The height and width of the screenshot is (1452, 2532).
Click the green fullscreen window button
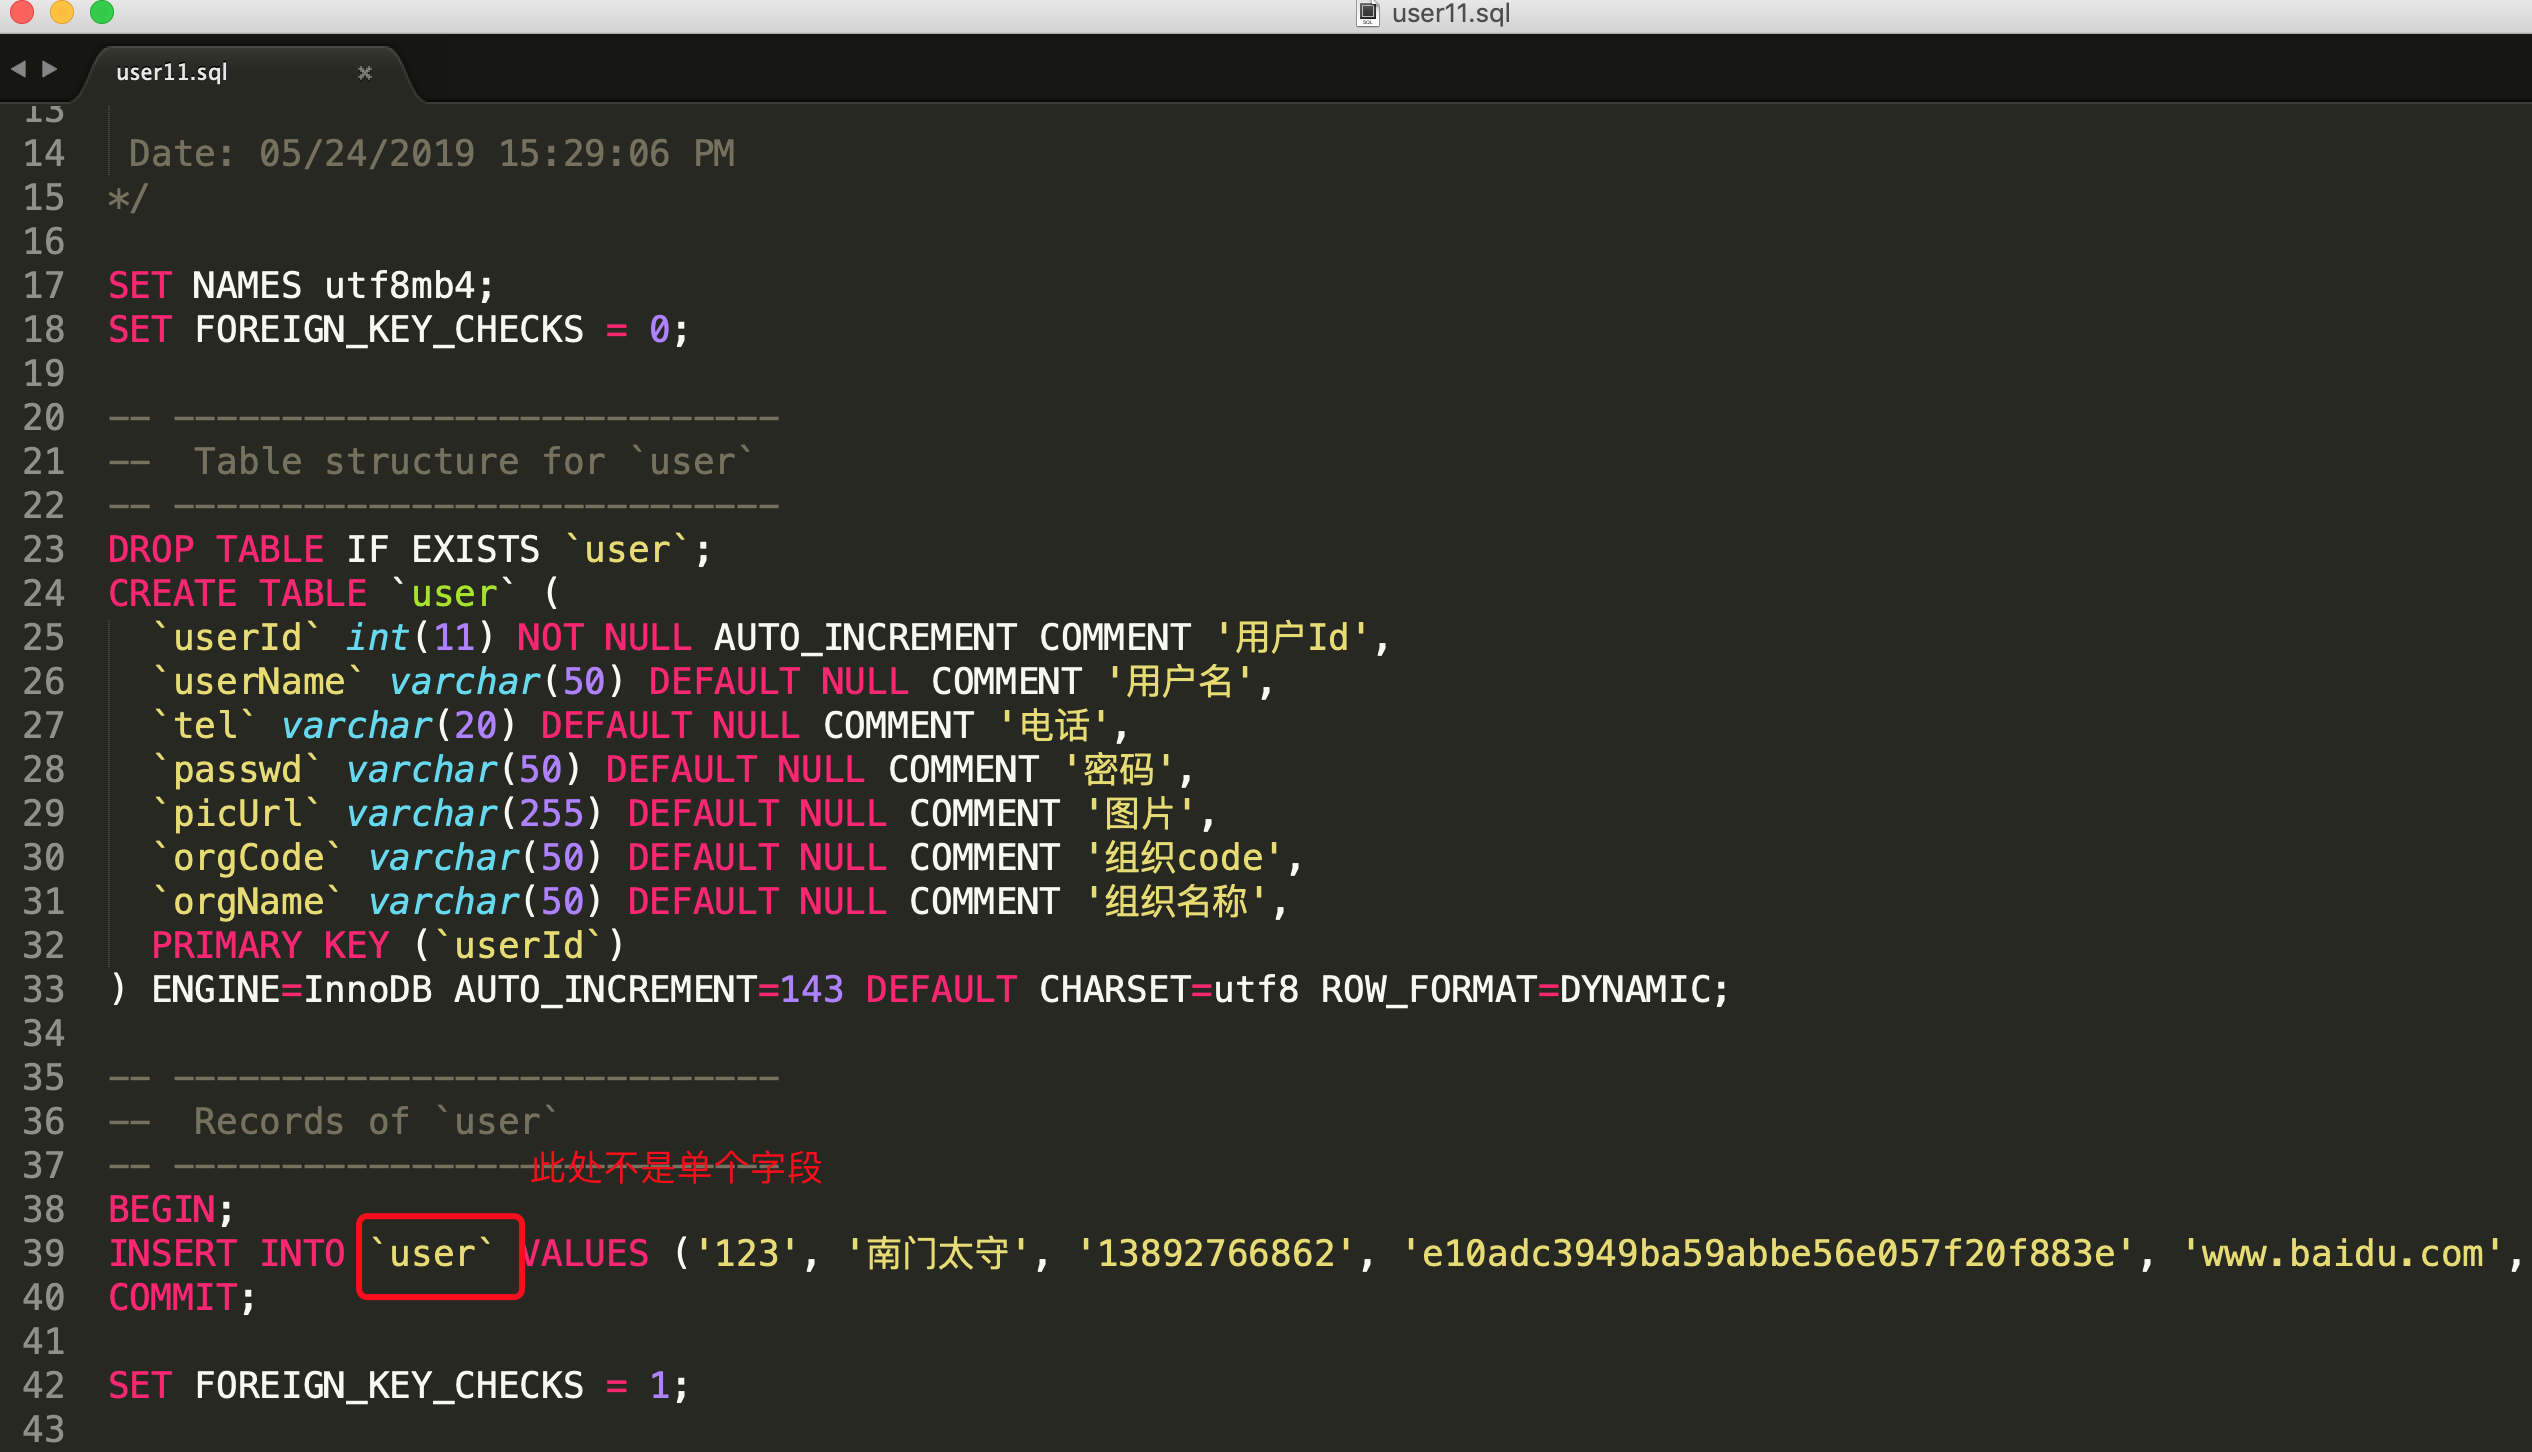coord(102,12)
